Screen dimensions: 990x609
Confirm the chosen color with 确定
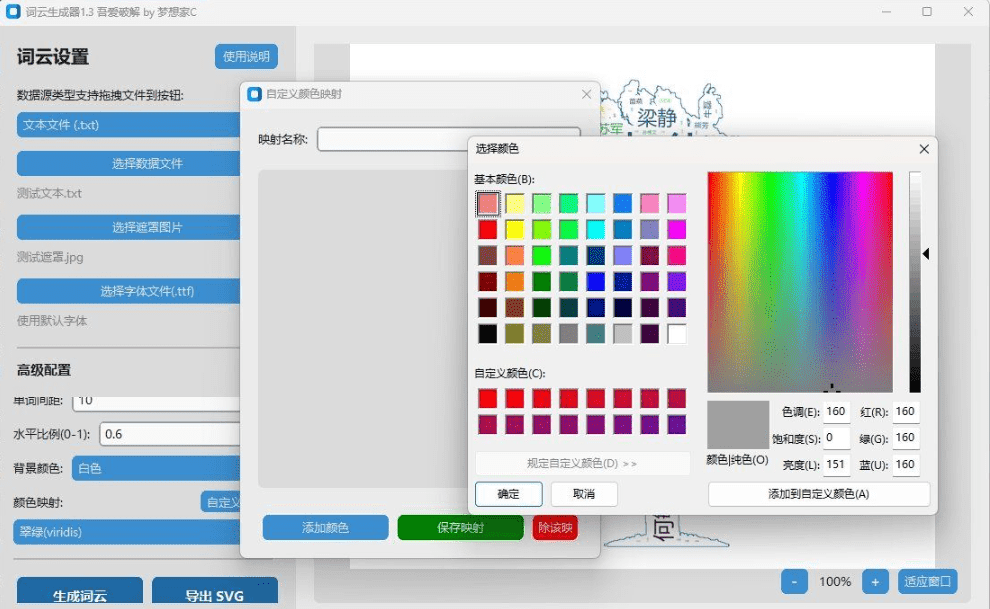click(x=506, y=493)
